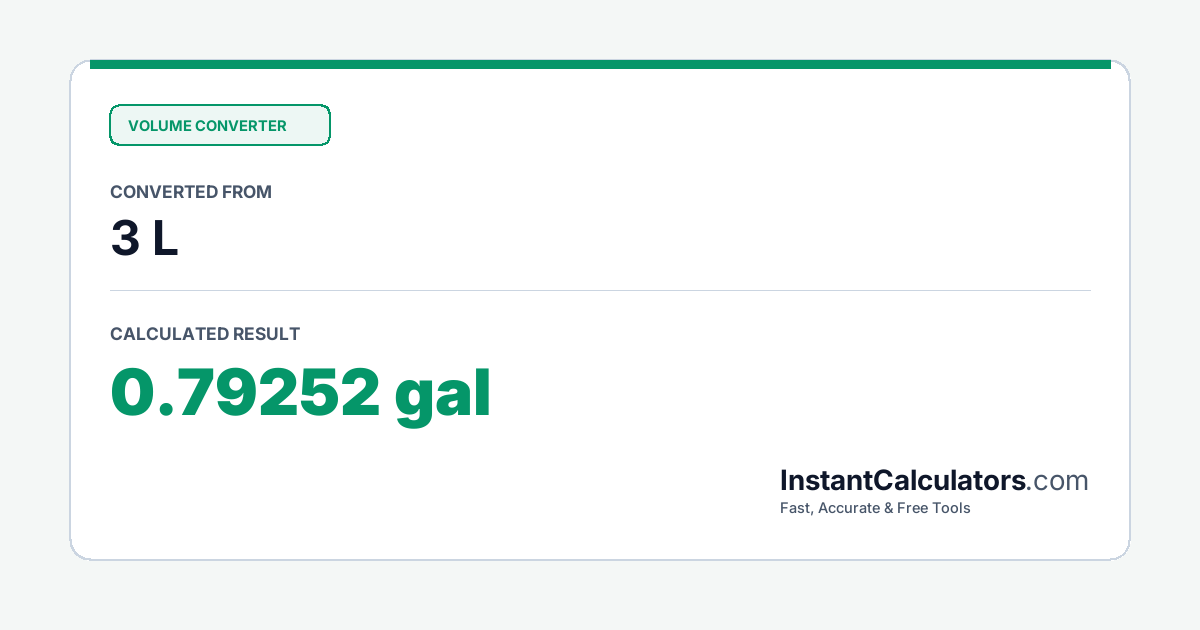Click the word Fast in tagline
Viewport: 1200px width, 630px height.
point(794,508)
